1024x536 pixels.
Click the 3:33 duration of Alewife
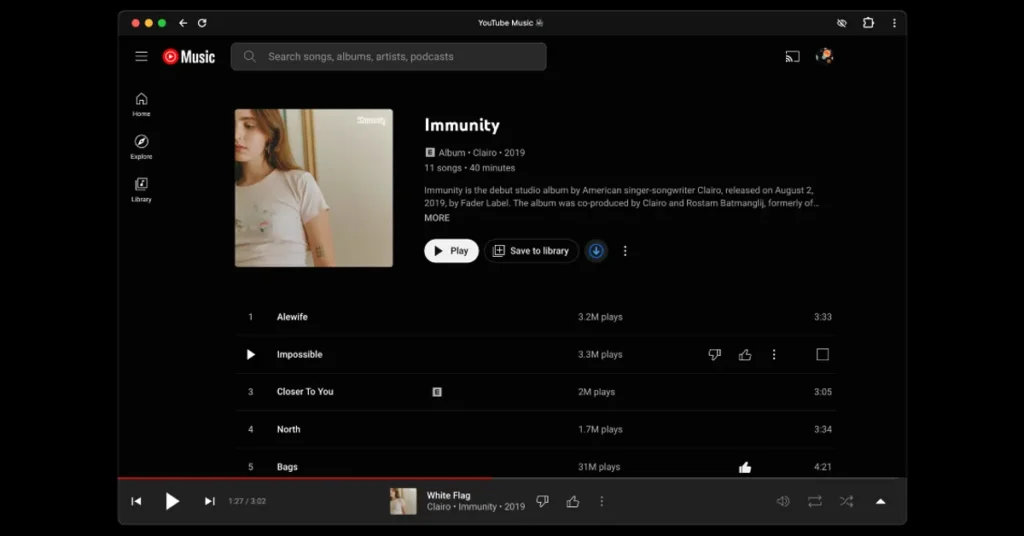823,317
